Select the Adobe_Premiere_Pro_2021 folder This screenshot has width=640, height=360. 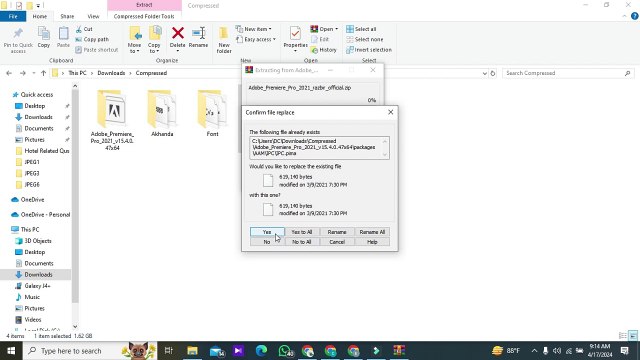[112, 120]
